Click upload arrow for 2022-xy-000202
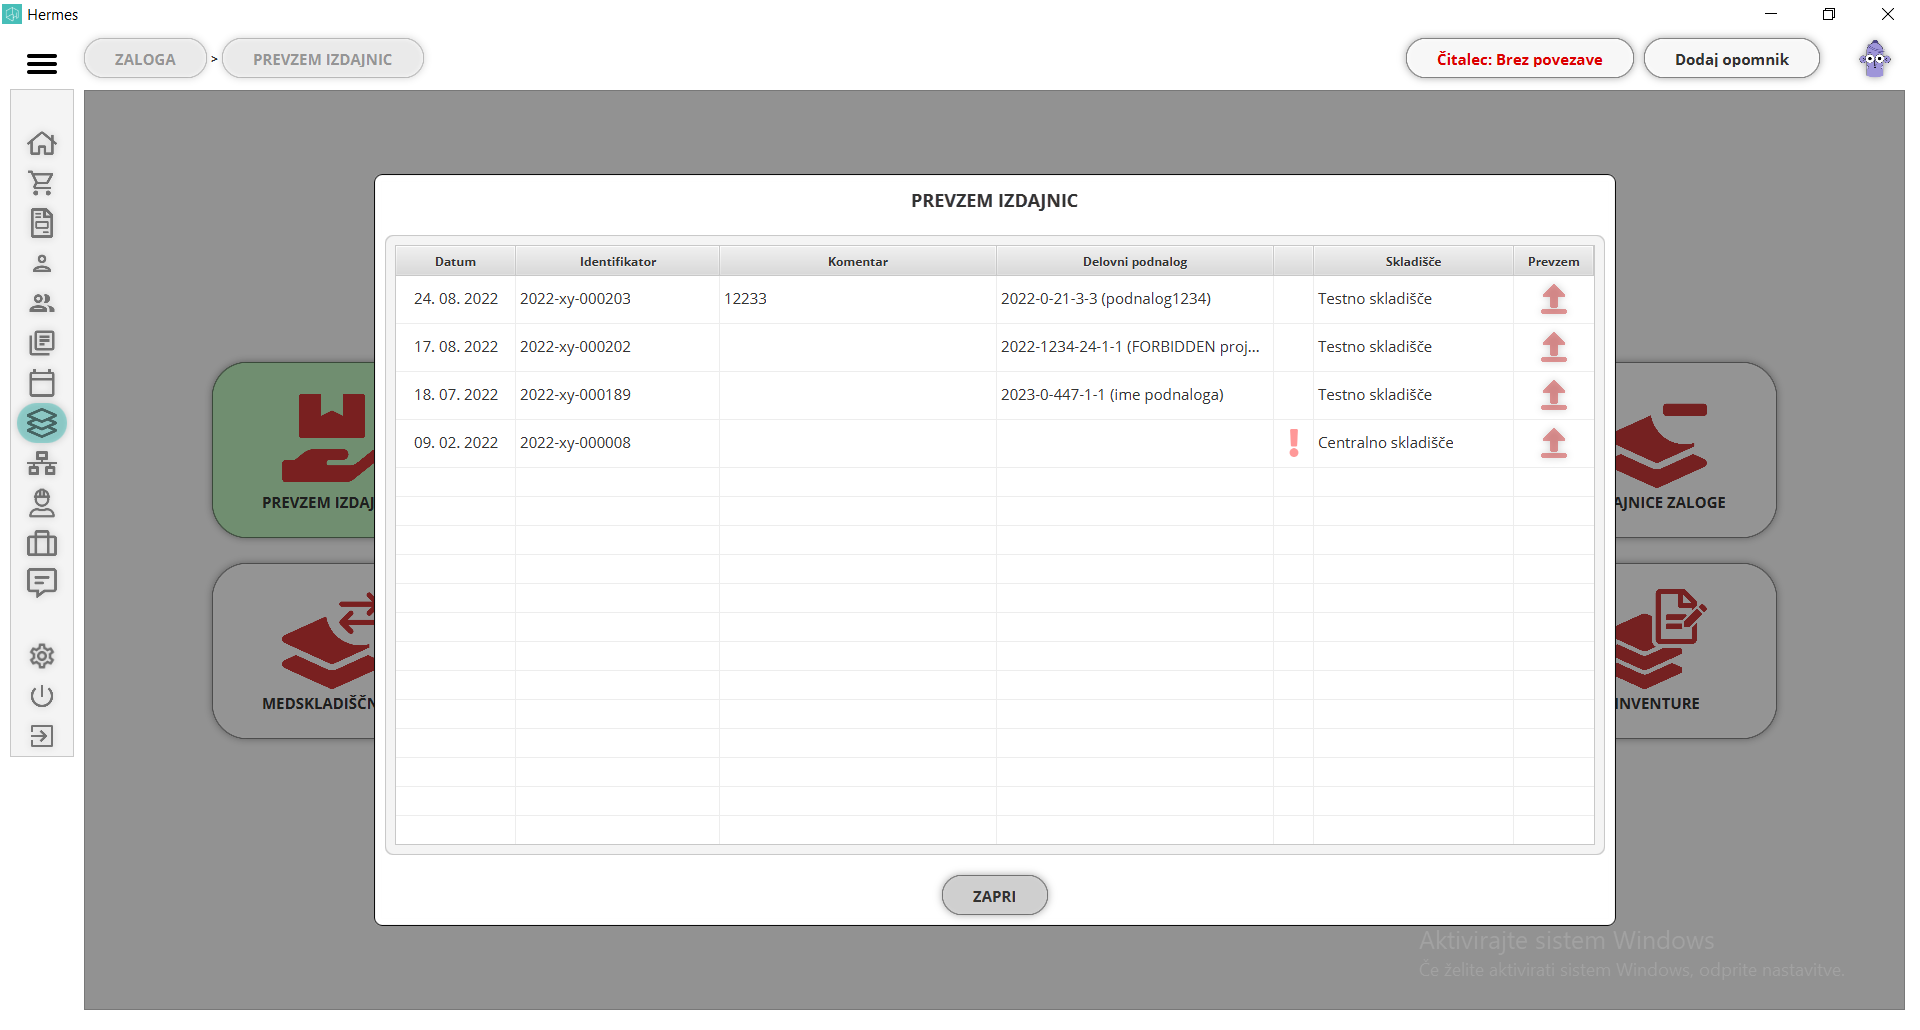Viewport: 1920px width, 1030px height. point(1553,347)
